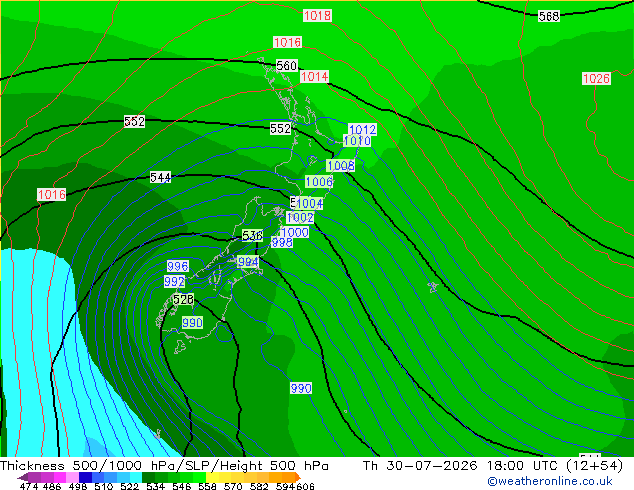
Task: Click the legend value 606
Action: click(304, 486)
